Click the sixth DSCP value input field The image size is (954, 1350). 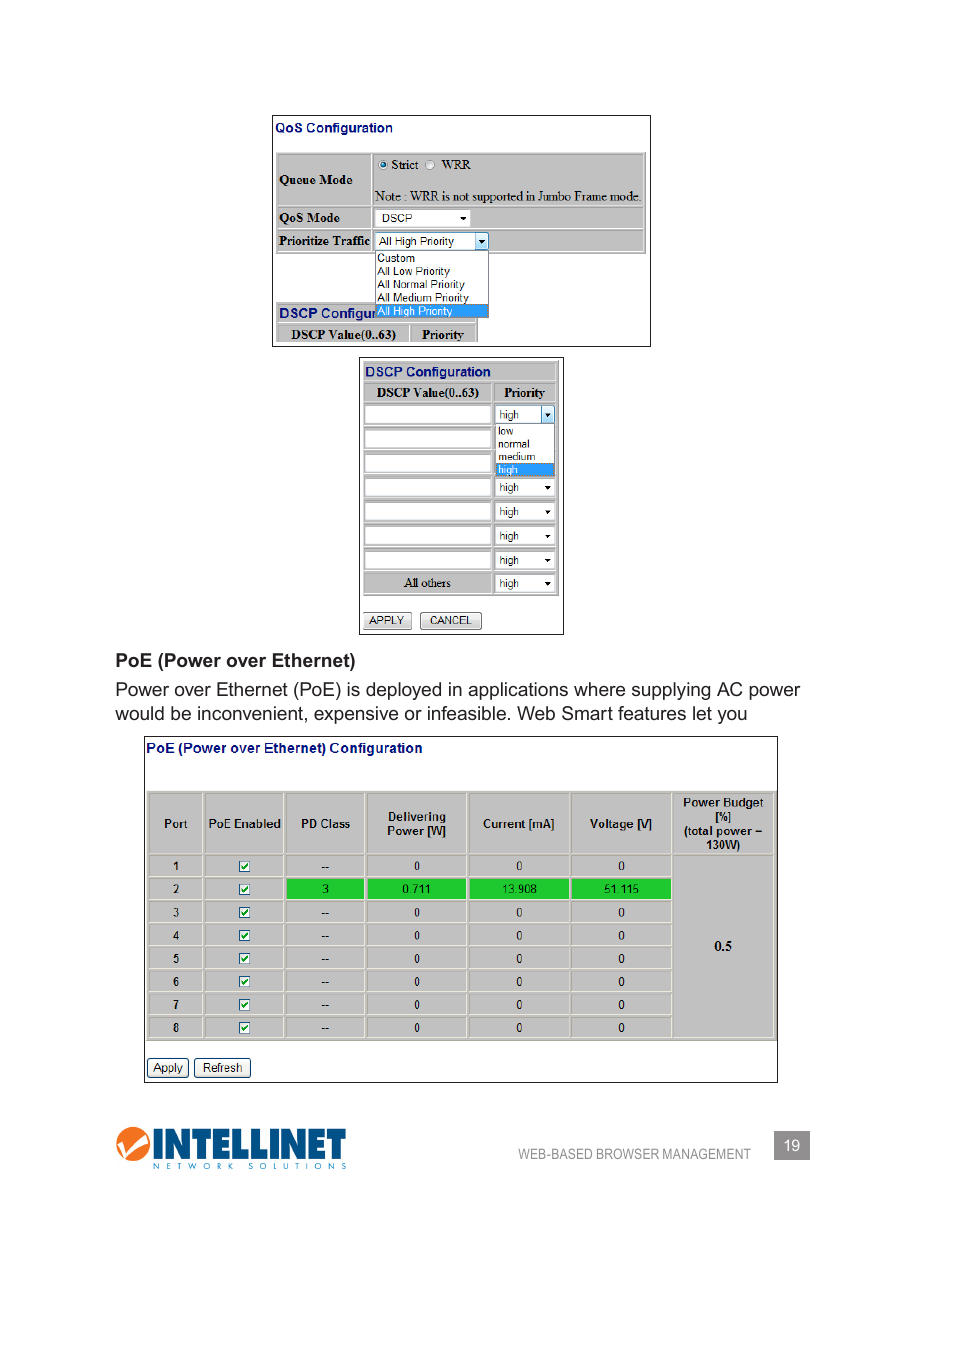[428, 536]
